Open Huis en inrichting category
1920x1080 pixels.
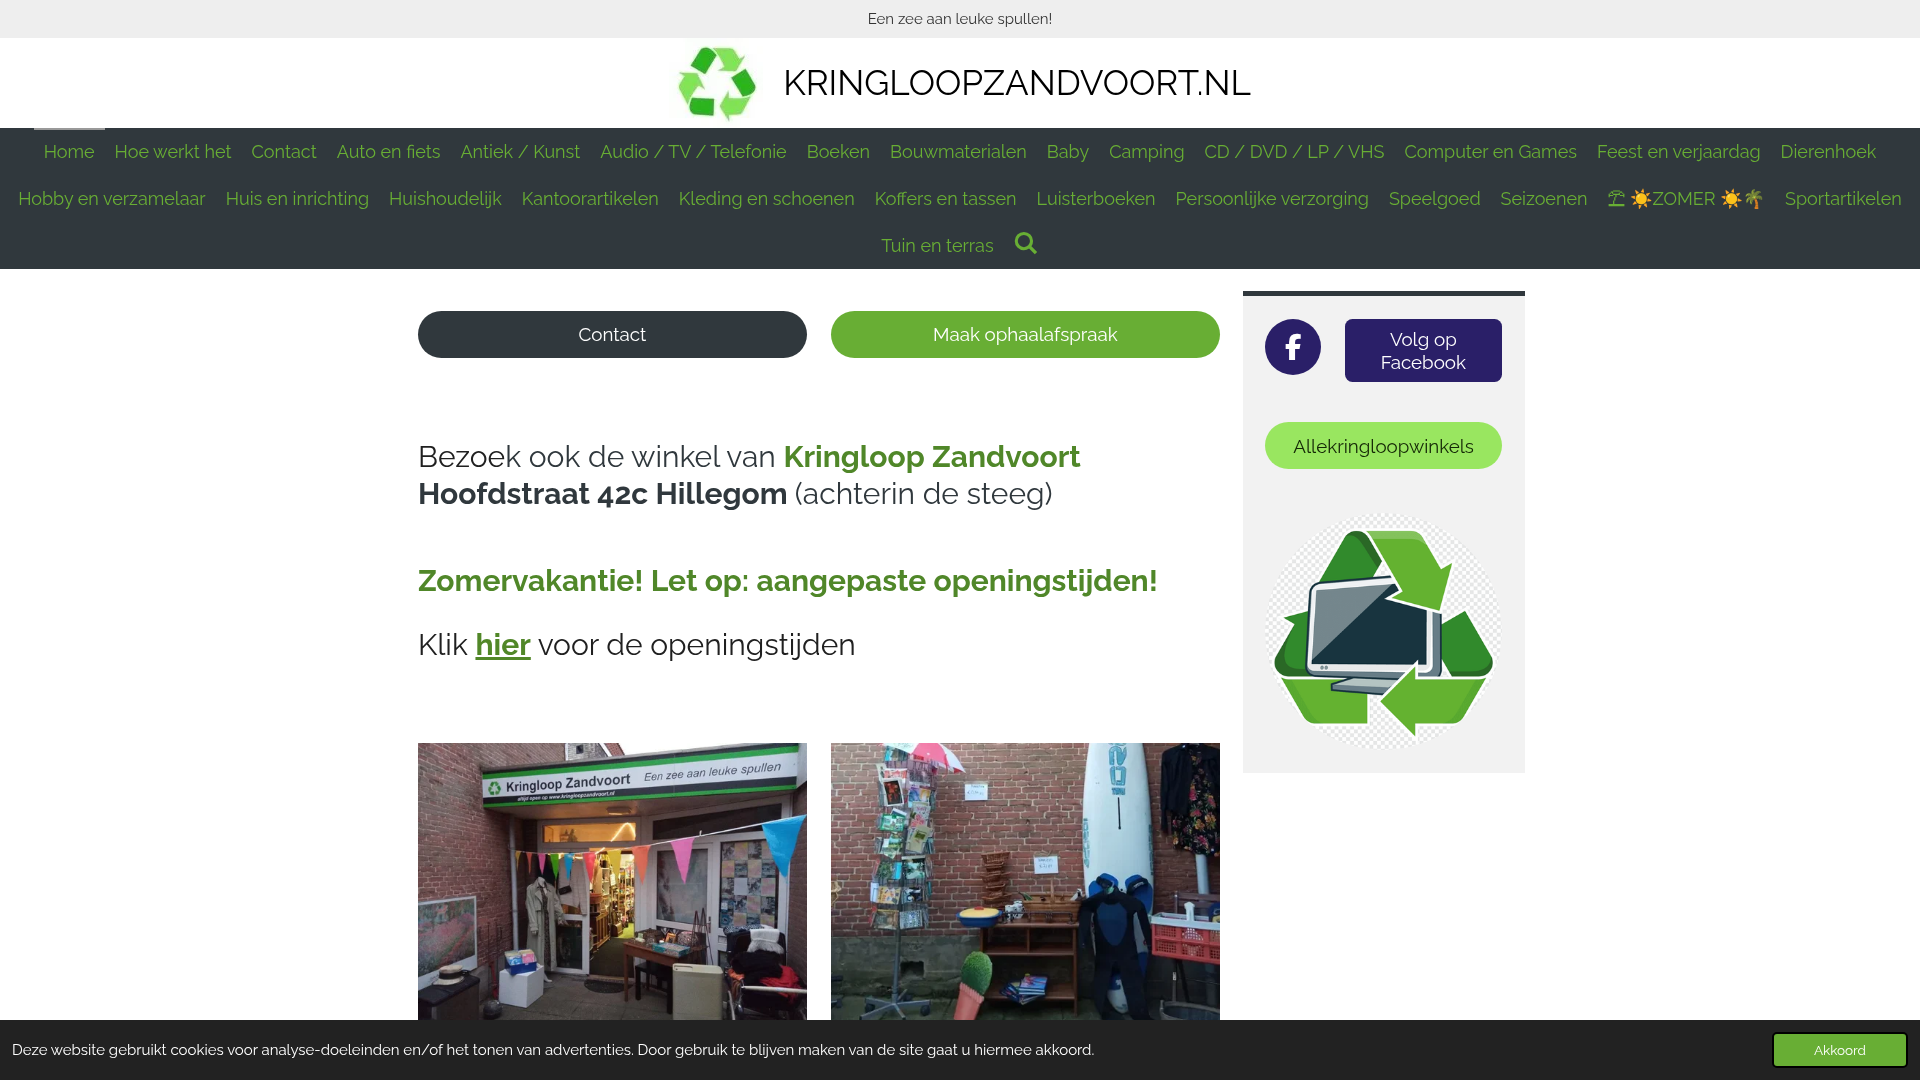click(297, 199)
